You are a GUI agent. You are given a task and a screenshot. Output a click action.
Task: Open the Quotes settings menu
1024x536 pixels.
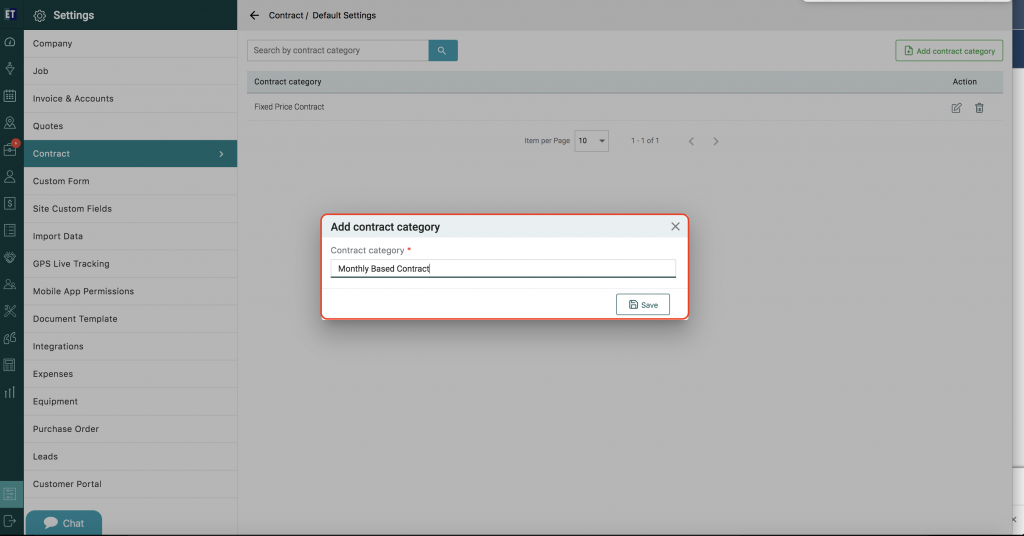[131, 126]
